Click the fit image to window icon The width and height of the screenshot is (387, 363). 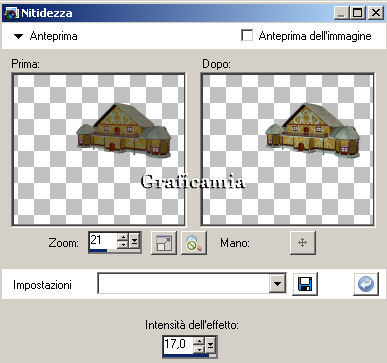click(164, 243)
